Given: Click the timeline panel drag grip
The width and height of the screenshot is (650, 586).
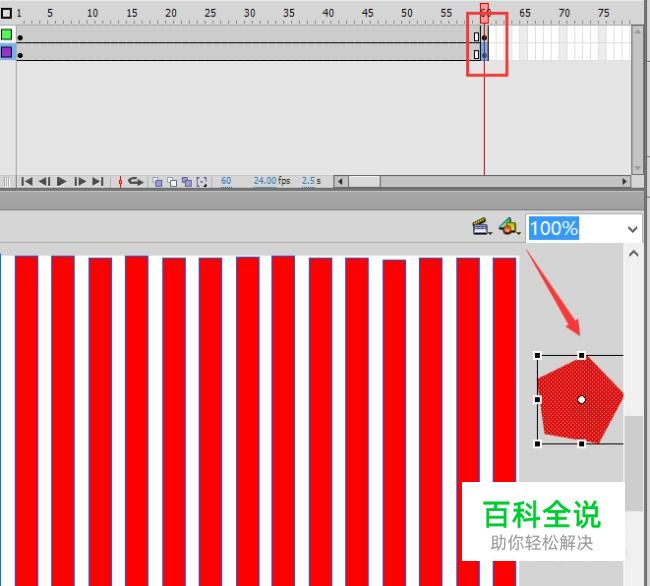Looking at the screenshot, I should pos(7,182).
